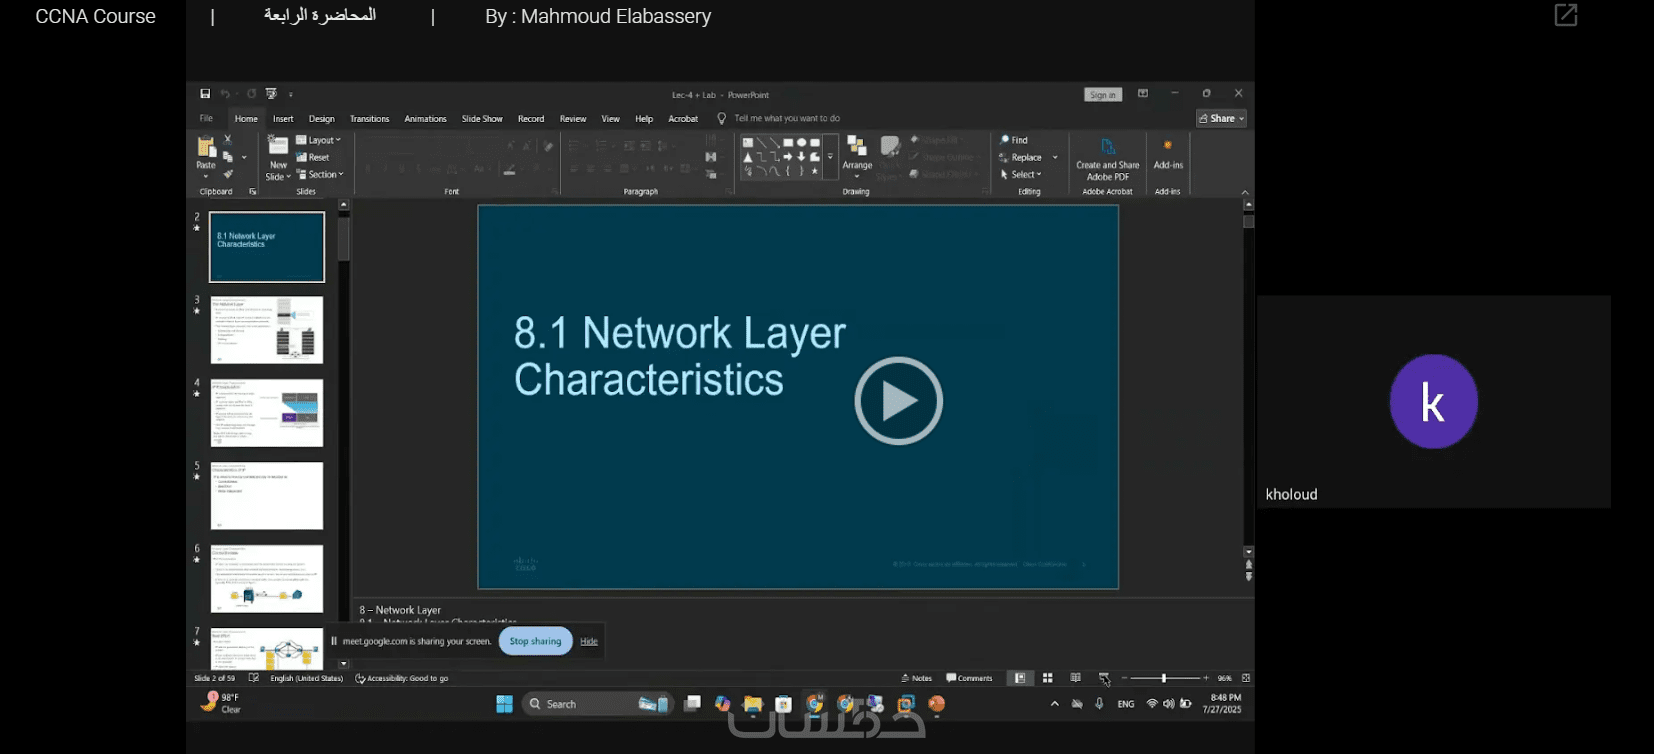Image resolution: width=1654 pixels, height=754 pixels.
Task: Expand the Layout dropdown
Action: click(x=320, y=140)
